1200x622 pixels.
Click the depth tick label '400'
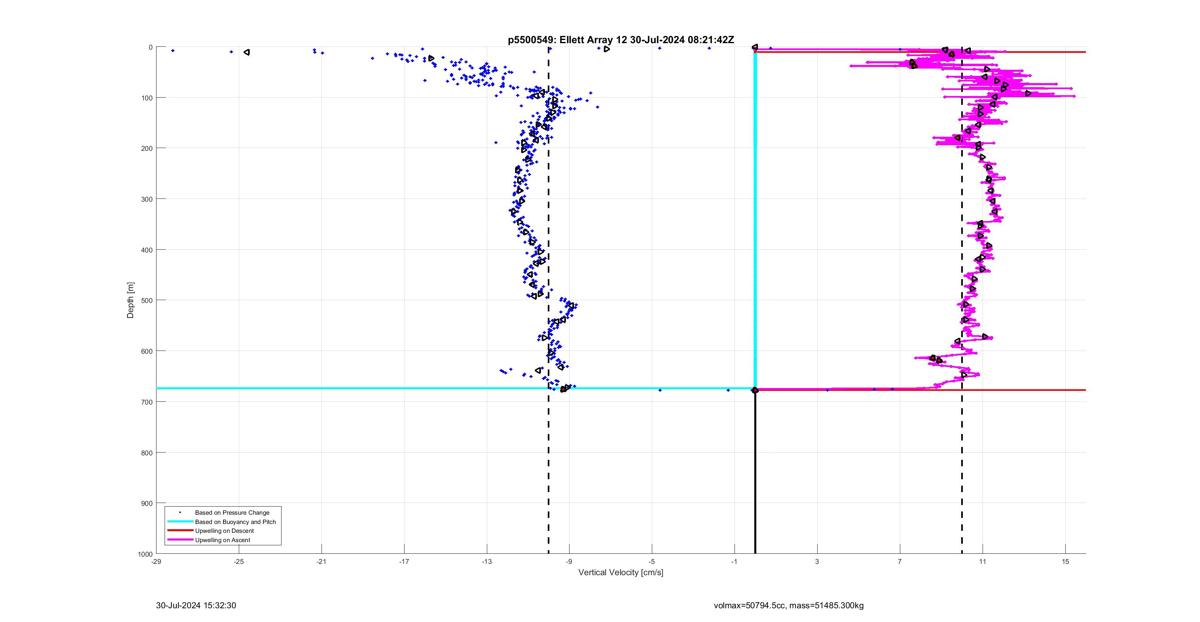[x=146, y=250]
